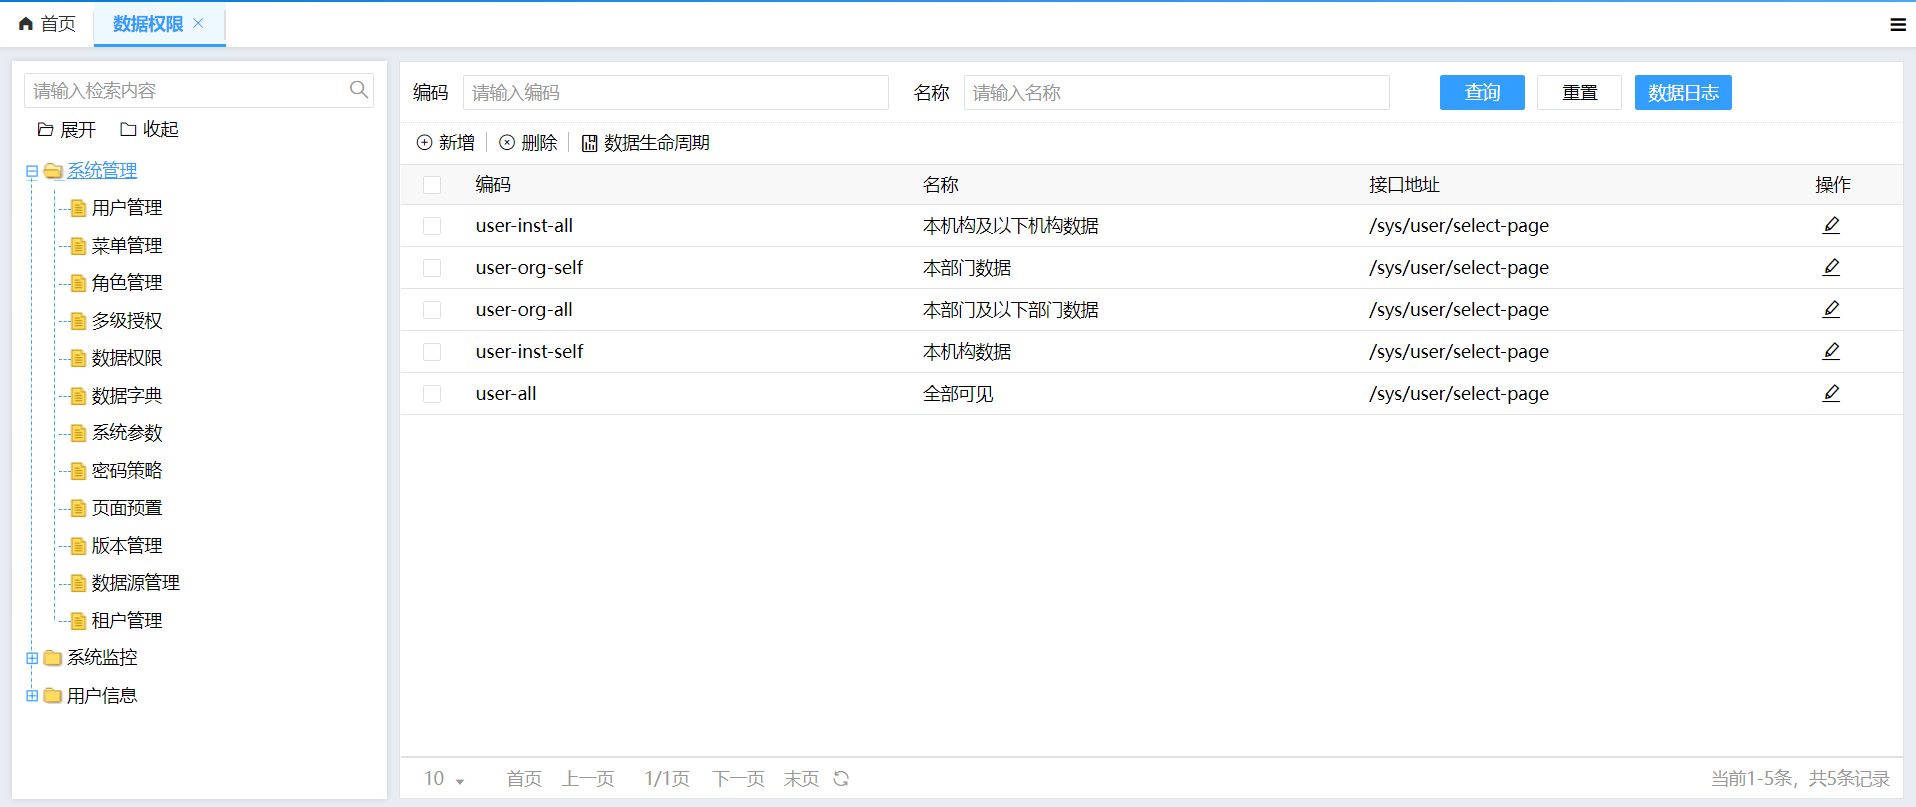
Task: Click the refresh icon in pagination bar
Action: pos(841,779)
